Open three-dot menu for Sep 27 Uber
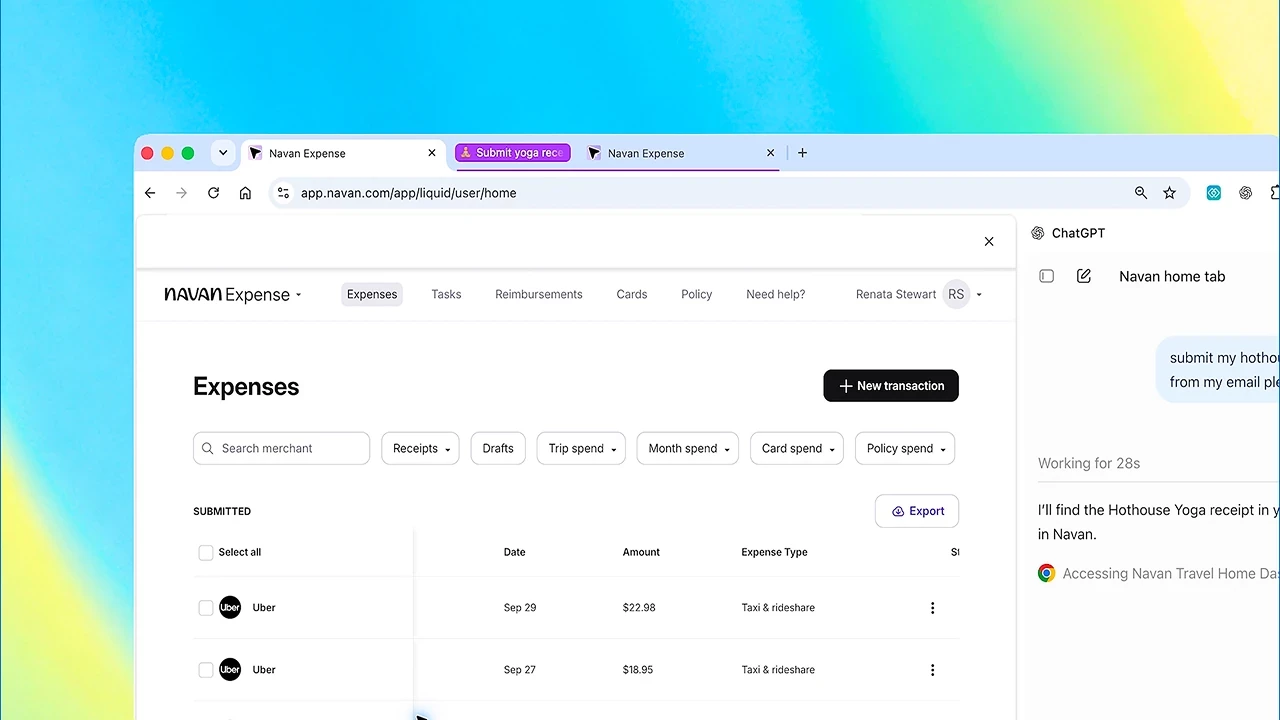Viewport: 1280px width, 720px height. point(932,670)
